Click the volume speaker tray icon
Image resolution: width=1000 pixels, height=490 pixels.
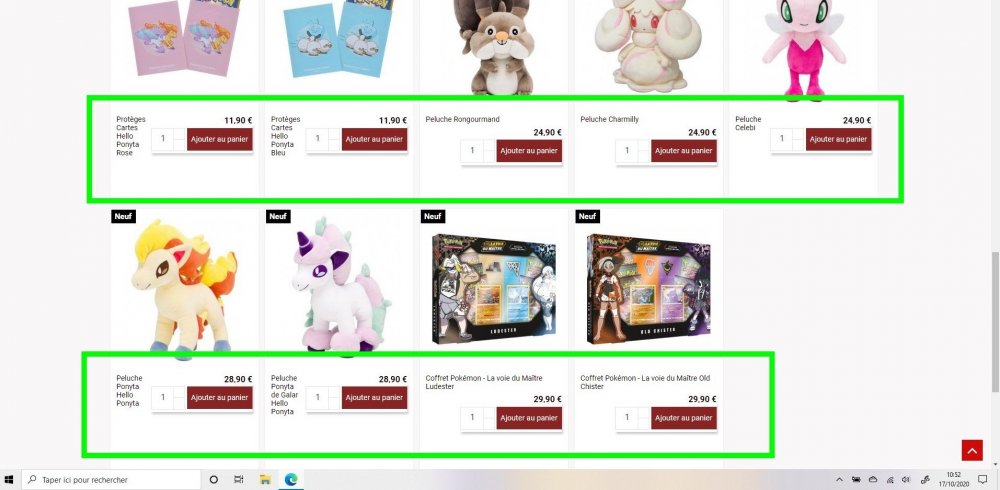(906, 480)
